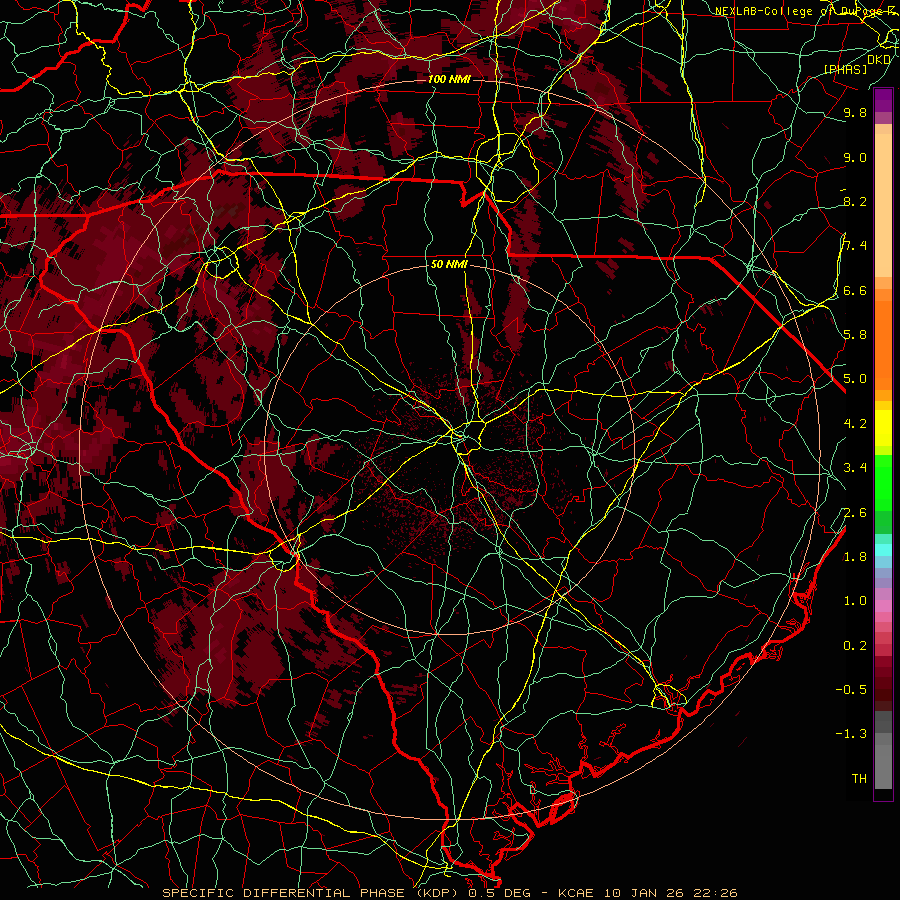Select the 7.4 legend value

coord(855,246)
